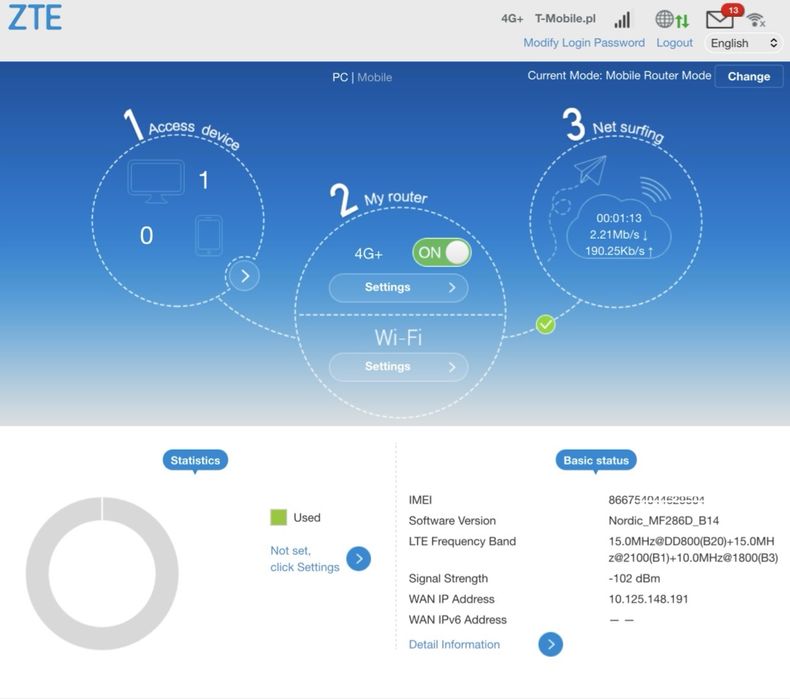The width and height of the screenshot is (790, 699).
Task: Click Detail Information link
Action: click(454, 644)
